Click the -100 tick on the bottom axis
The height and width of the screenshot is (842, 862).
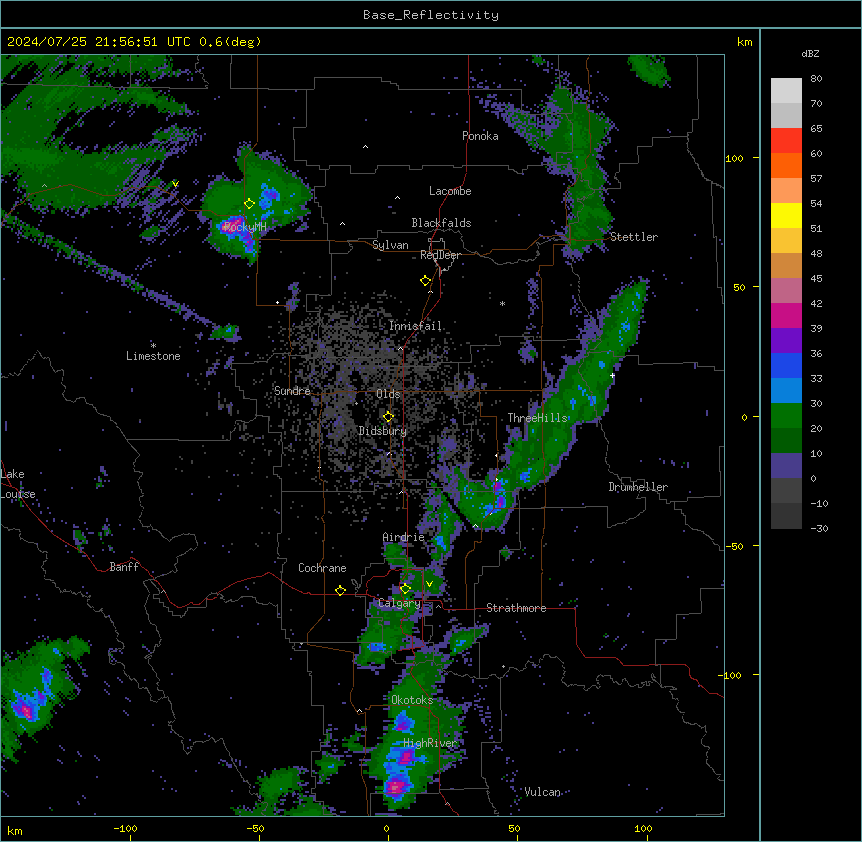click(x=125, y=828)
